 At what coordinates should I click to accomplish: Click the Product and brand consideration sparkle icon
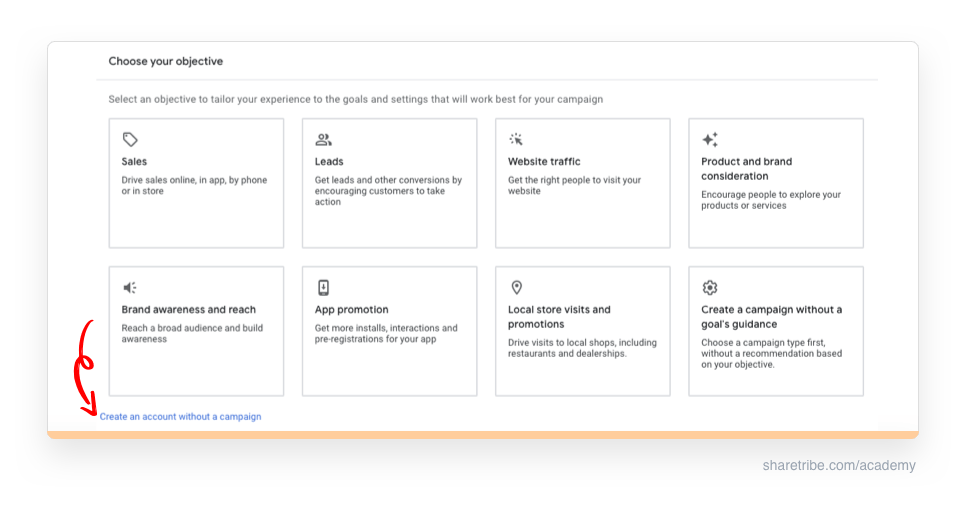[x=710, y=140]
